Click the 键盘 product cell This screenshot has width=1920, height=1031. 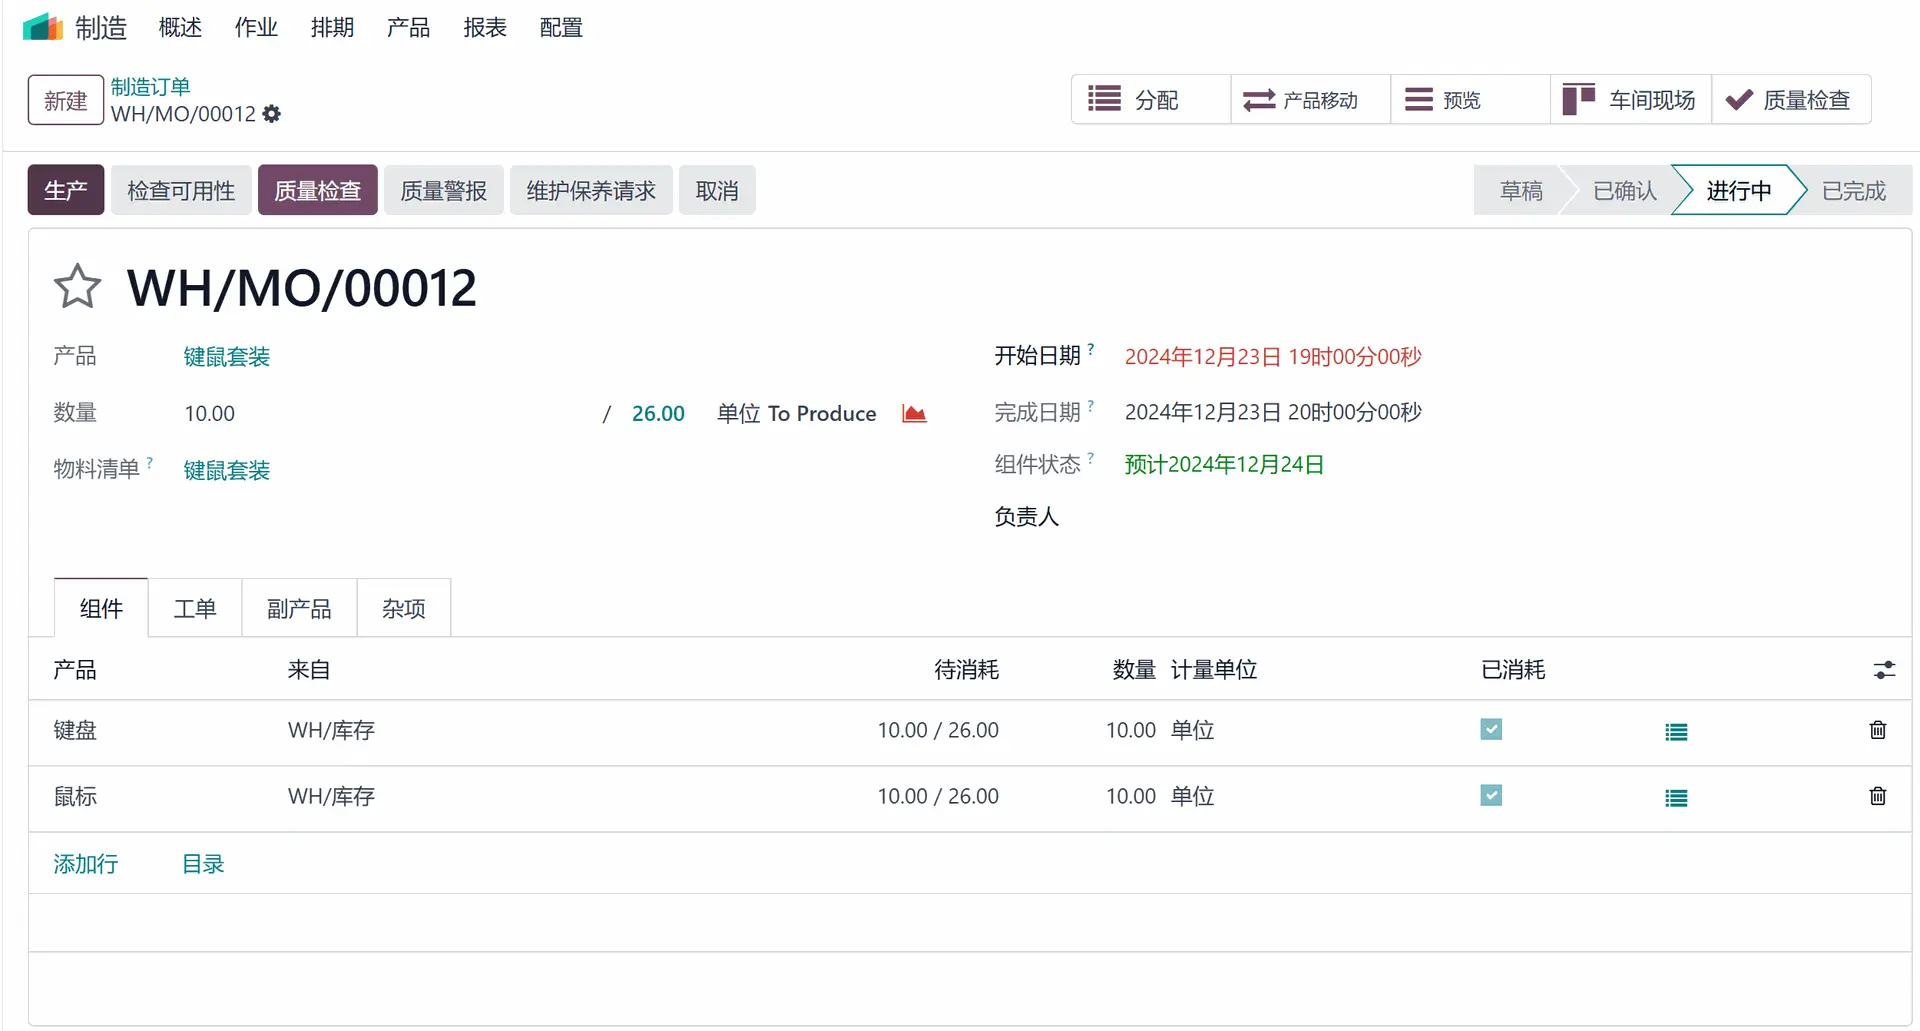pos(75,730)
